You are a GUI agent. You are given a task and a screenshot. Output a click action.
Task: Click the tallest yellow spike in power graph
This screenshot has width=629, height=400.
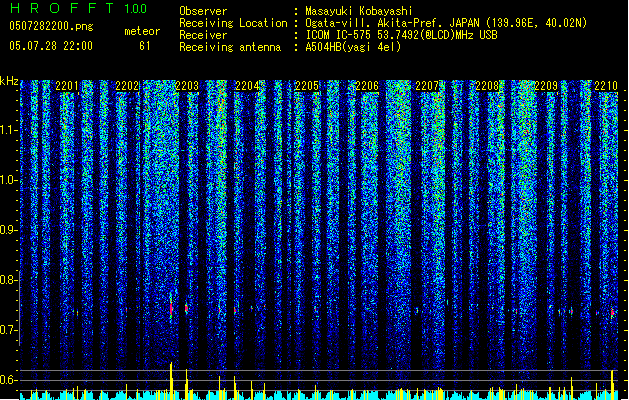(171, 381)
